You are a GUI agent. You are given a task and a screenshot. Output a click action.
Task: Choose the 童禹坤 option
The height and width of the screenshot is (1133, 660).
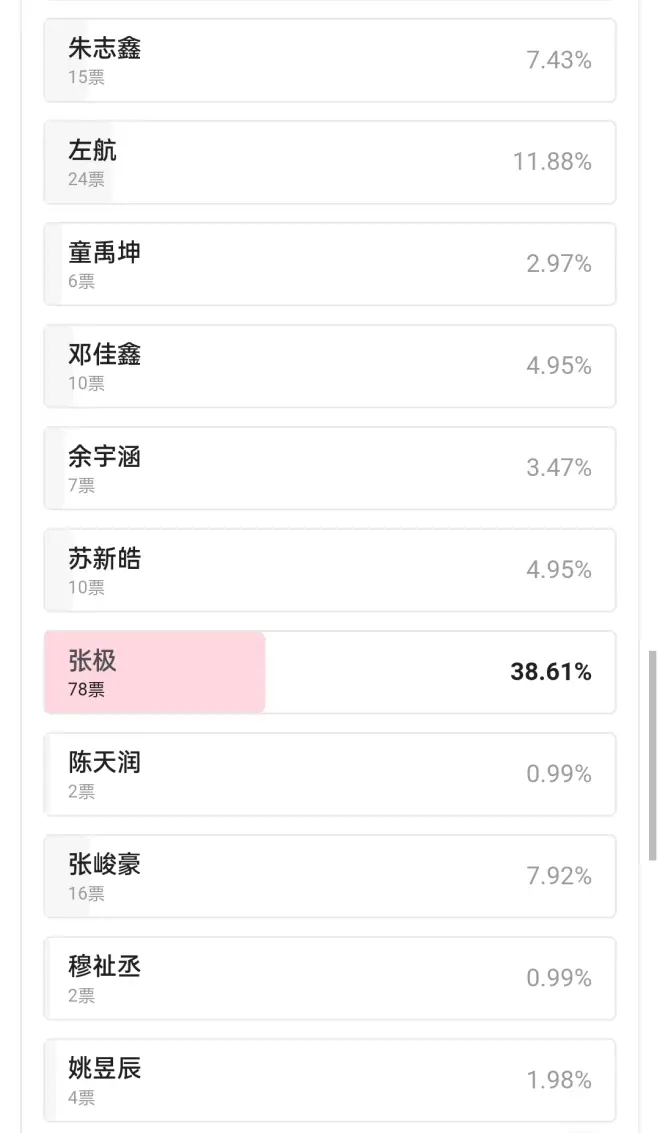(x=329, y=264)
